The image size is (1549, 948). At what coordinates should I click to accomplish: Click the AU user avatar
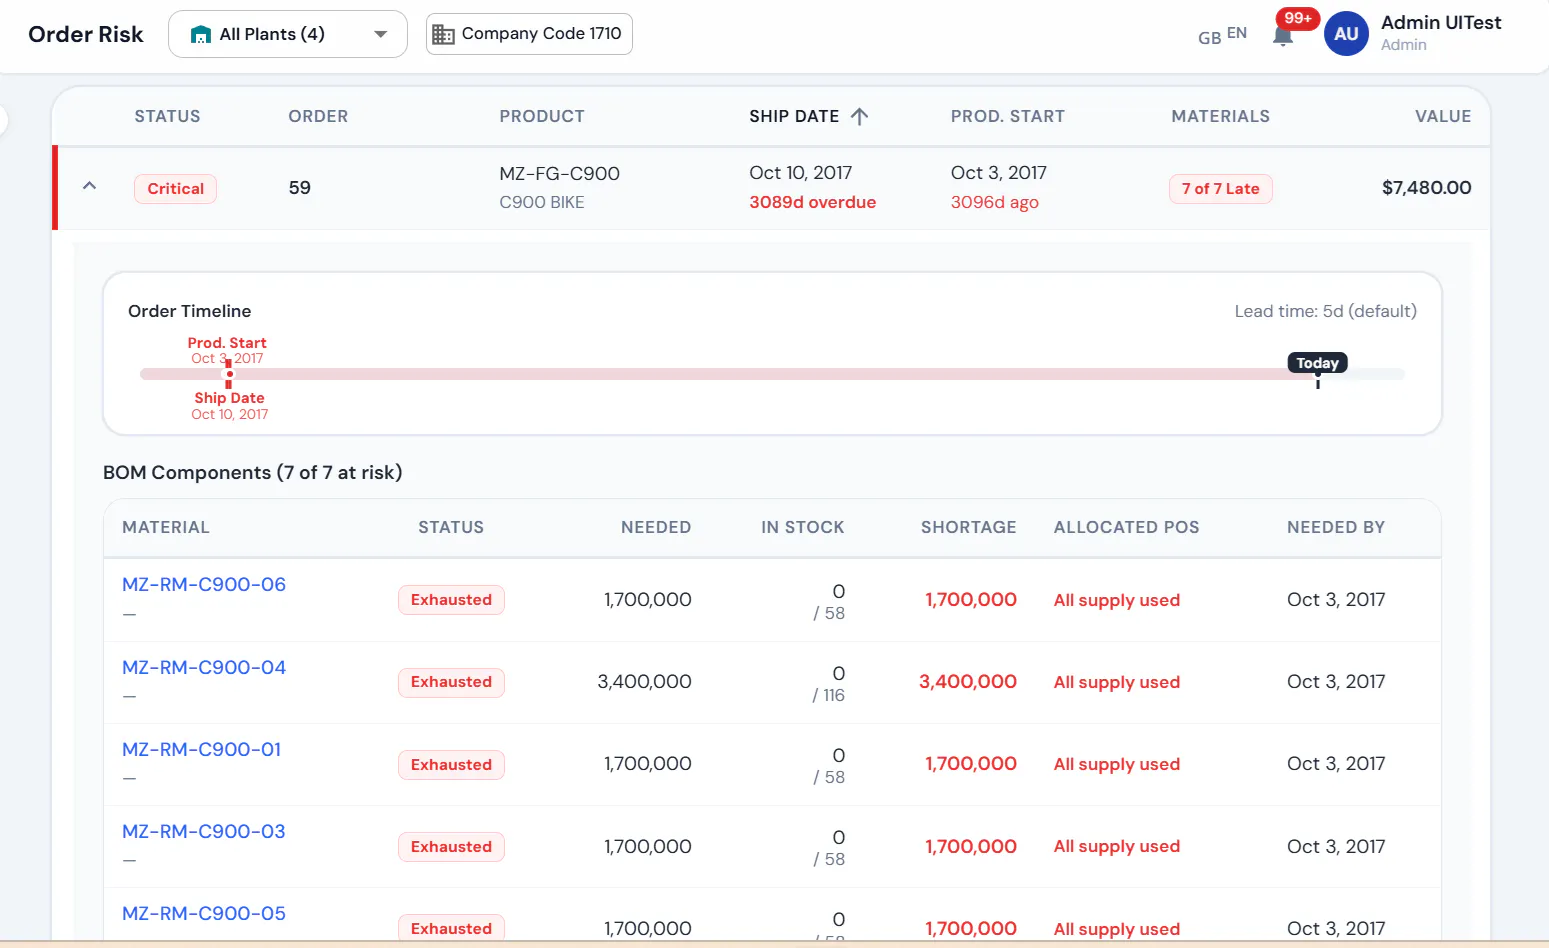1346,34
